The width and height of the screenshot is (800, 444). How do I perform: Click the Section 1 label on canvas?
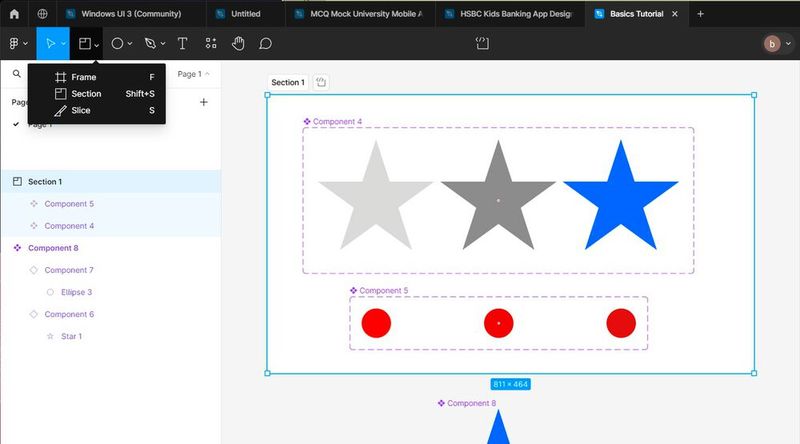[288, 82]
